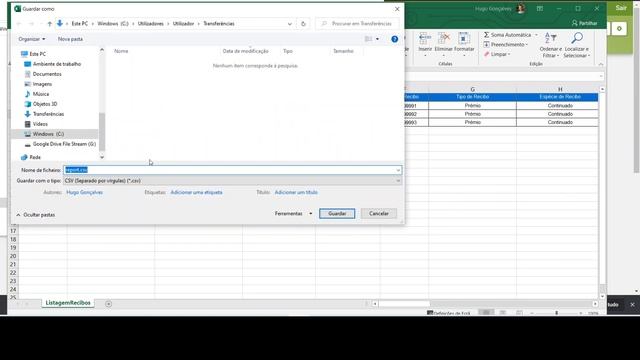Add a new sheet with plus icon
This screenshot has width=640, height=360.
(108, 304)
